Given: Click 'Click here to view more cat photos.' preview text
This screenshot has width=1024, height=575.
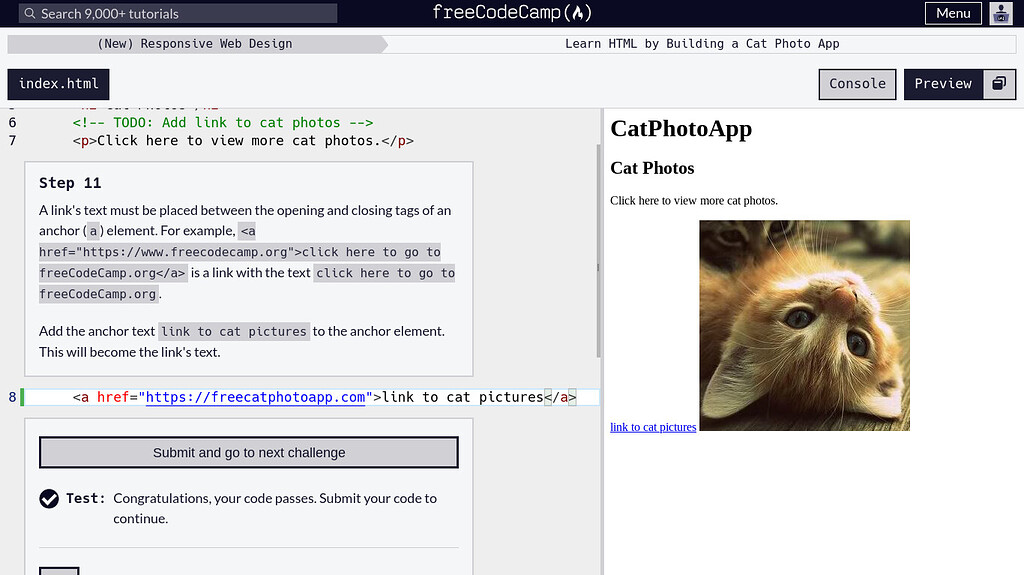Looking at the screenshot, I should tap(694, 201).
